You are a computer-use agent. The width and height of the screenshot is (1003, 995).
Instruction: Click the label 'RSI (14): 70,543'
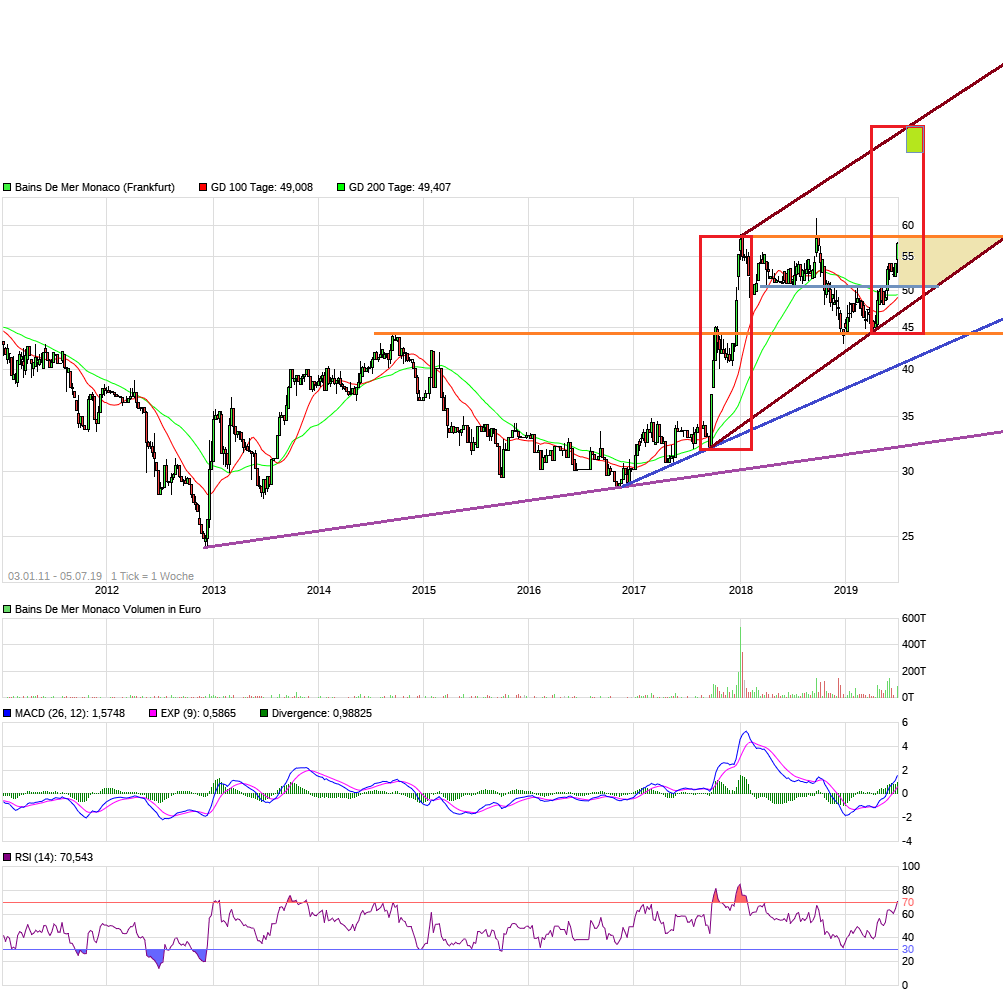coord(54,857)
